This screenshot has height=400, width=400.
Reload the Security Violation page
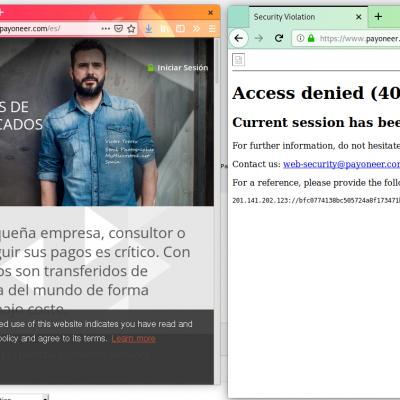pyautogui.click(x=279, y=38)
